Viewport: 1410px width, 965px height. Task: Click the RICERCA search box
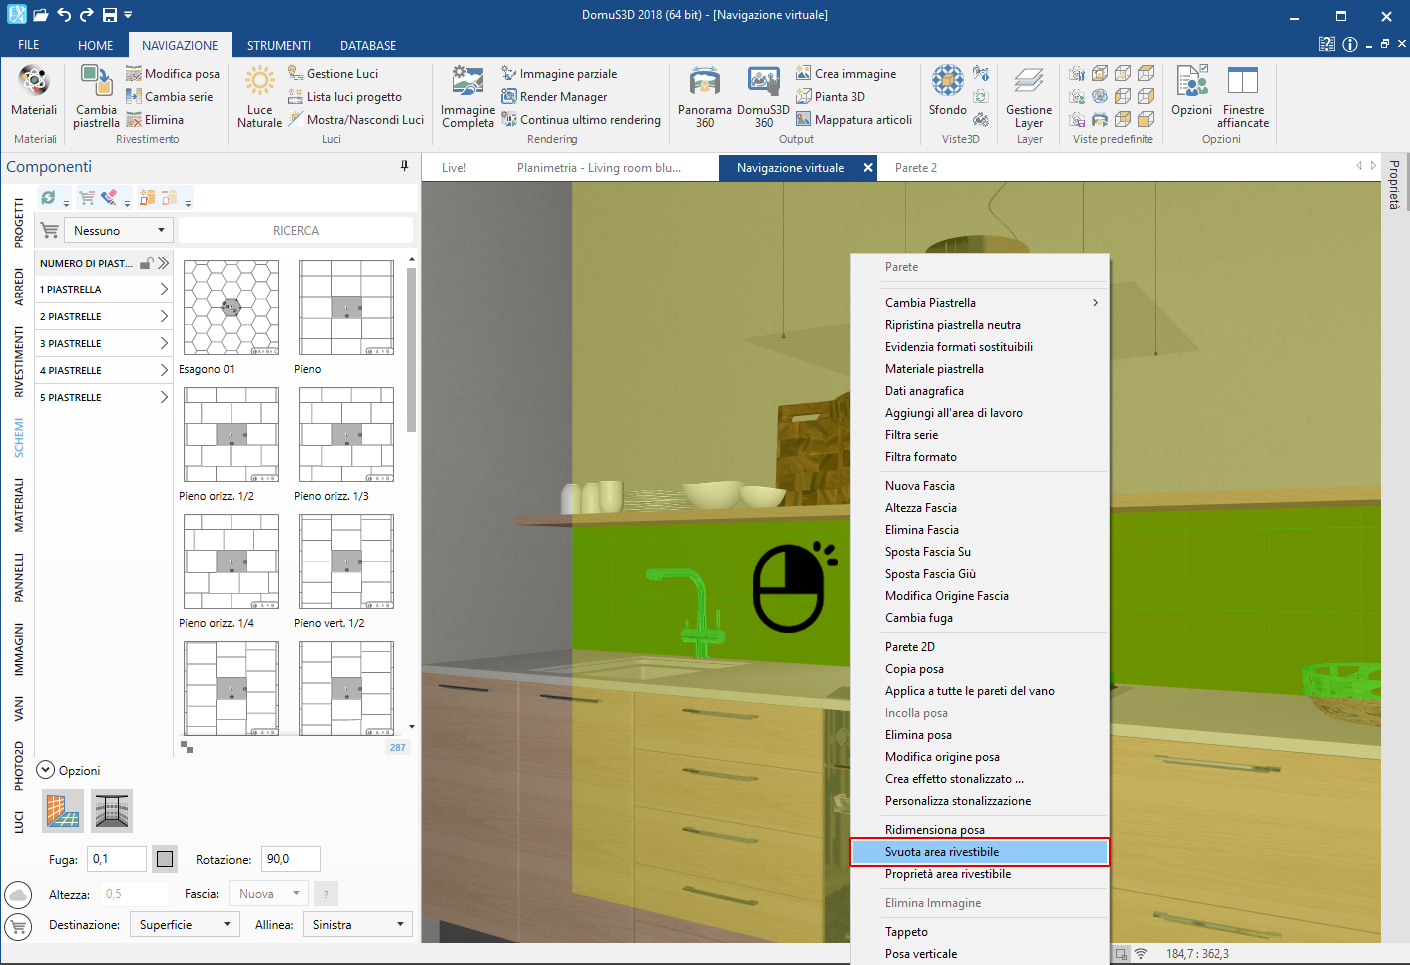pos(296,231)
